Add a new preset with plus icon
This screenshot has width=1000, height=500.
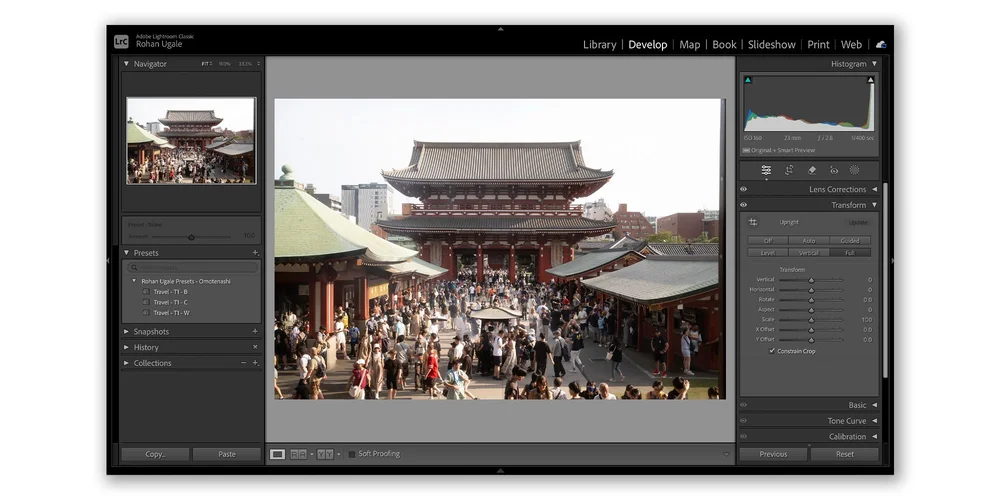click(x=255, y=253)
